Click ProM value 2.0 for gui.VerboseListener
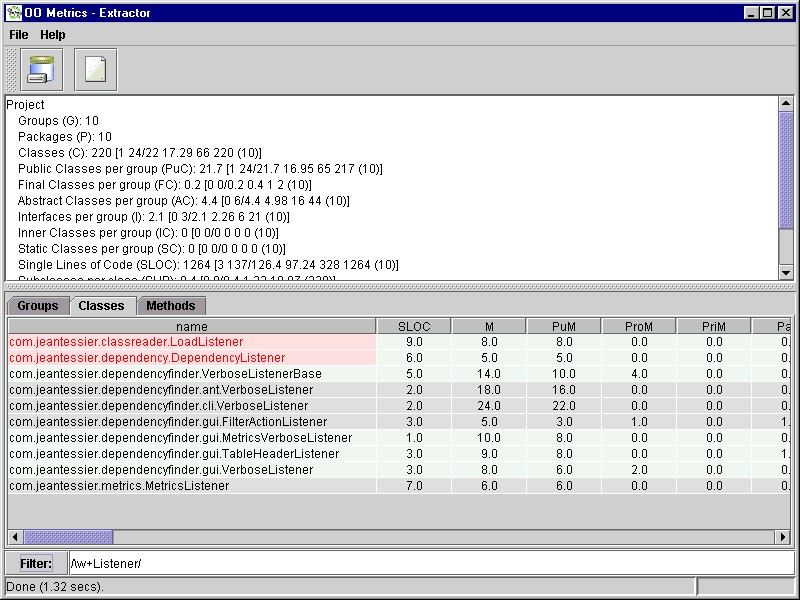The width and height of the screenshot is (800, 600). (x=639, y=469)
